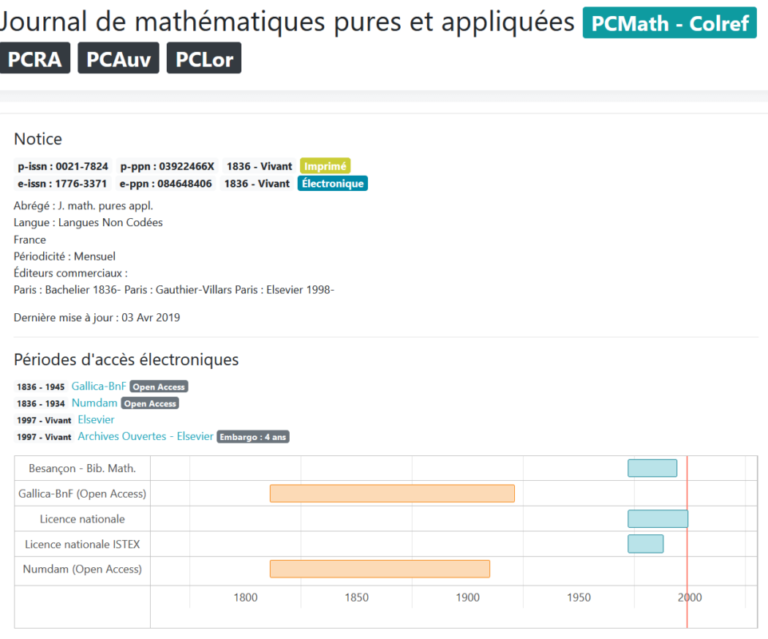Click the Licence nationale ISTEX timeline bar
The height and width of the screenshot is (639, 768).
[645, 544]
